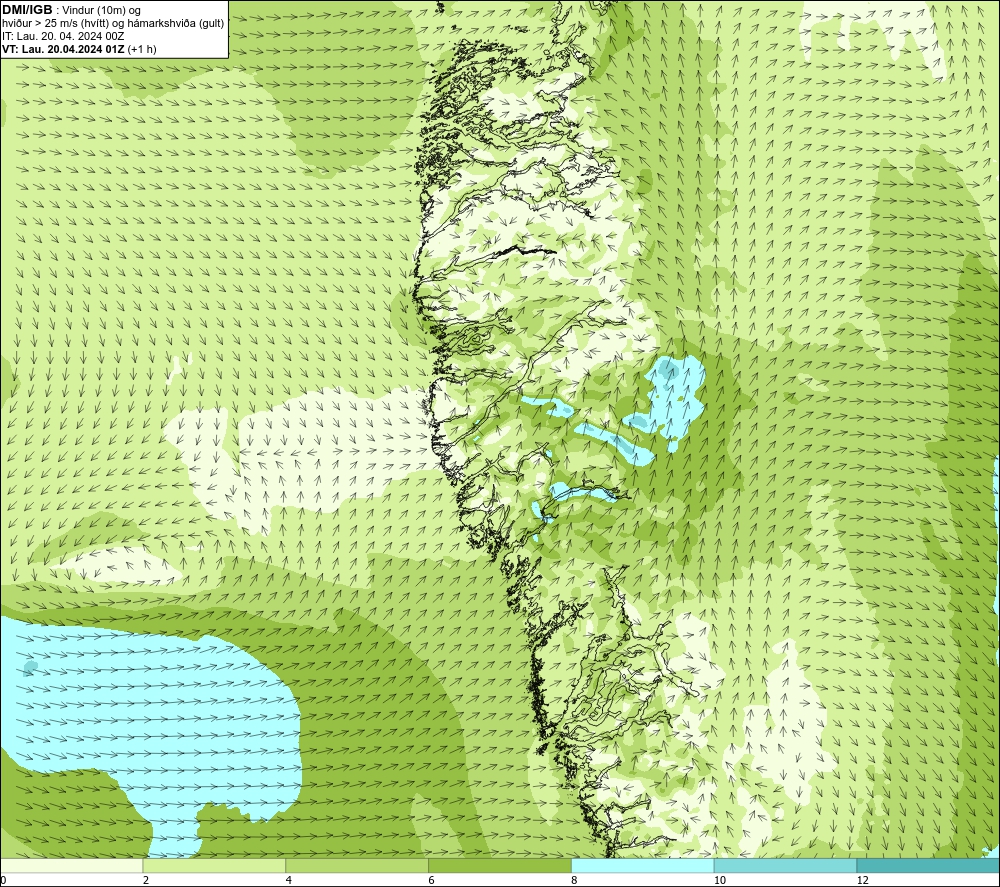Screen dimensions: 1000x887
Task: Click the 8–10 m/s light cyan scale swatch
Action: tap(643, 866)
